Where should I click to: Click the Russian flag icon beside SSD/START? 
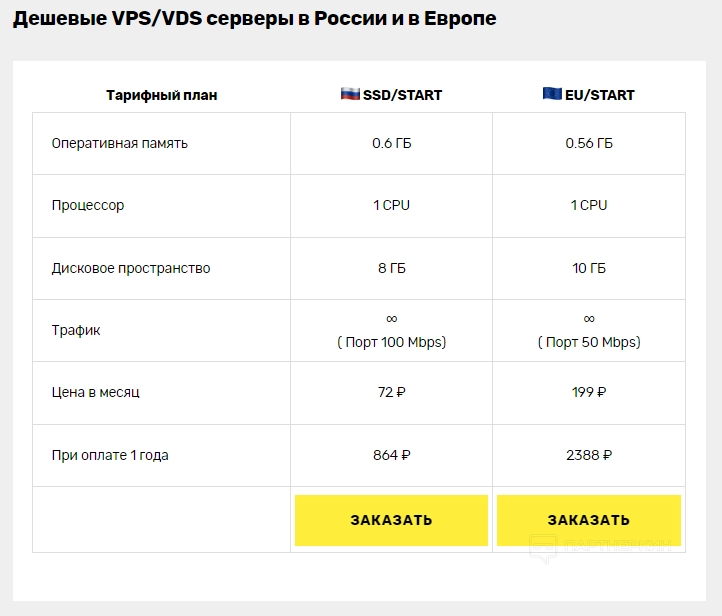(350, 94)
